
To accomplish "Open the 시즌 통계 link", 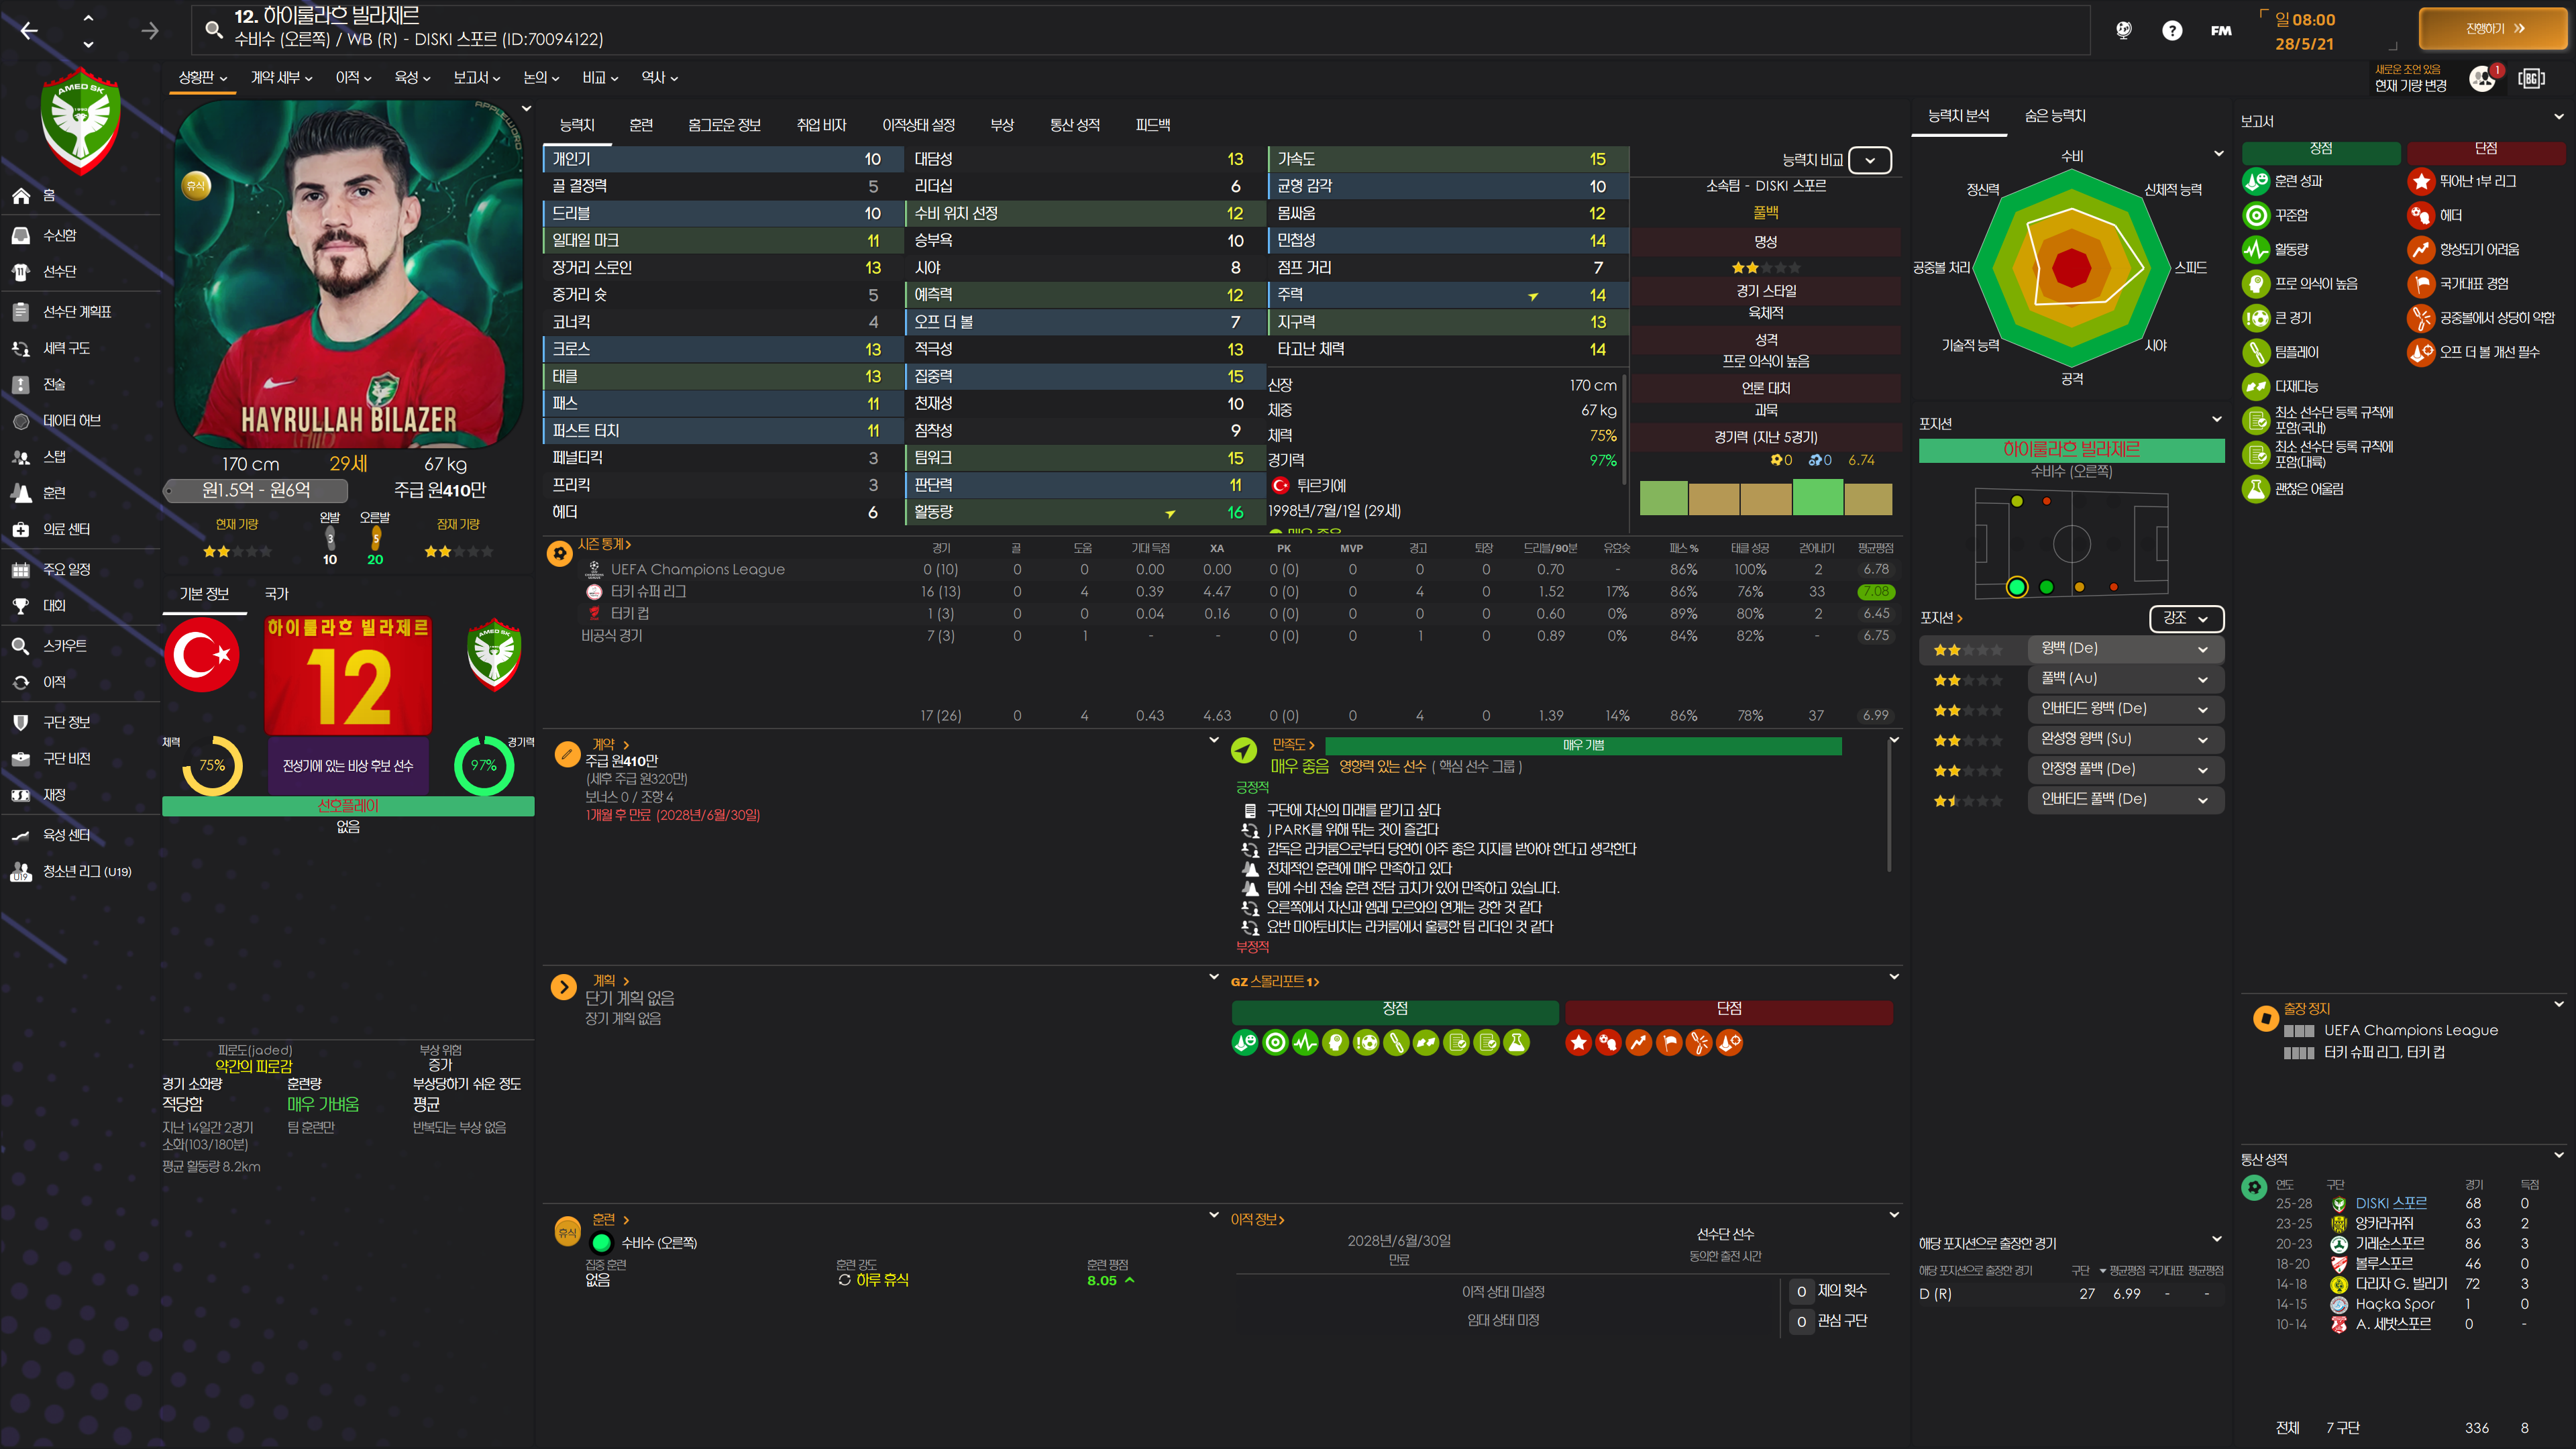I will point(604,544).
